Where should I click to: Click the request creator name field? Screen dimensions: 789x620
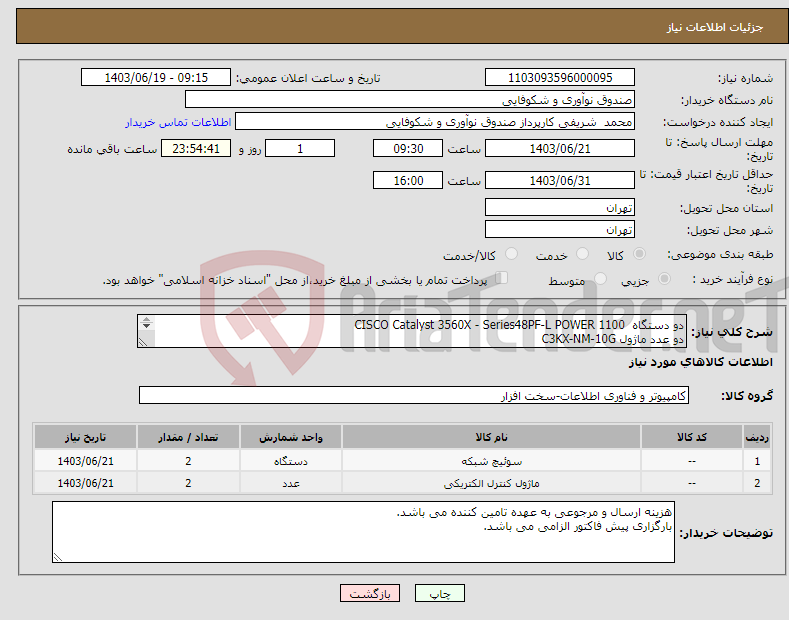click(435, 122)
